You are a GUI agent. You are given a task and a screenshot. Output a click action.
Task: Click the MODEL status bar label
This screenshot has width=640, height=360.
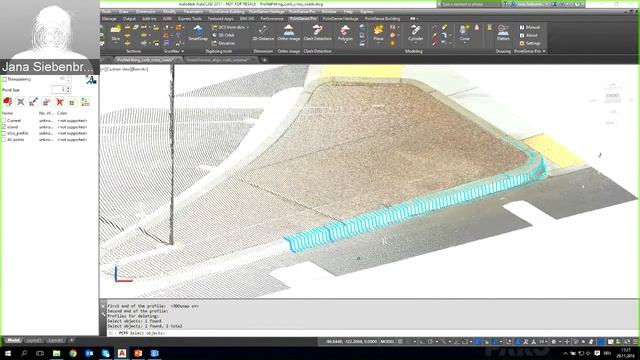click(387, 342)
